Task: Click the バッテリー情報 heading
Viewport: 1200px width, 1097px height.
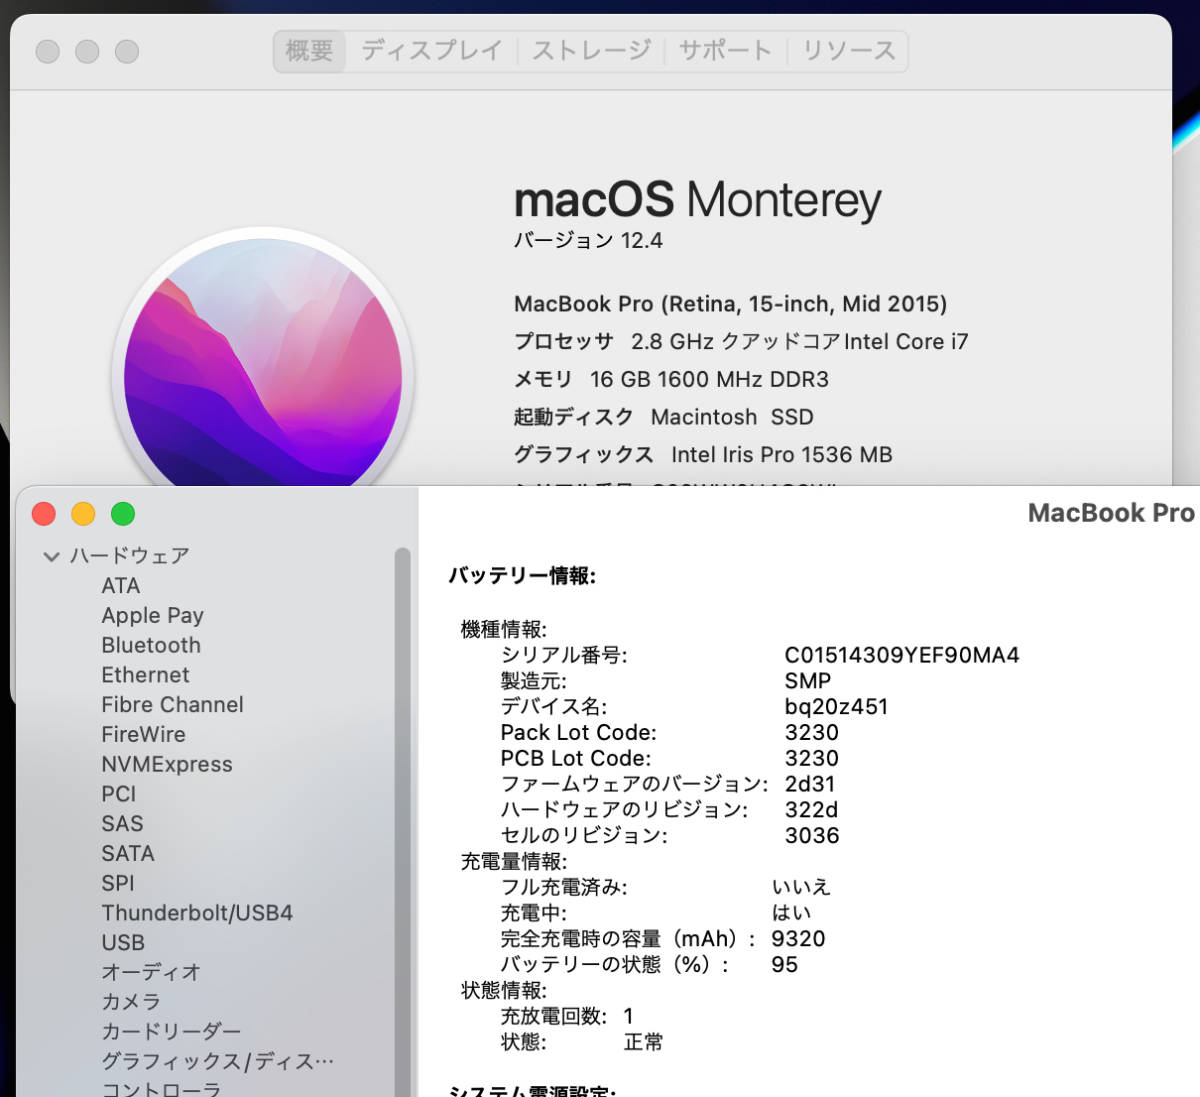Action: [522, 576]
